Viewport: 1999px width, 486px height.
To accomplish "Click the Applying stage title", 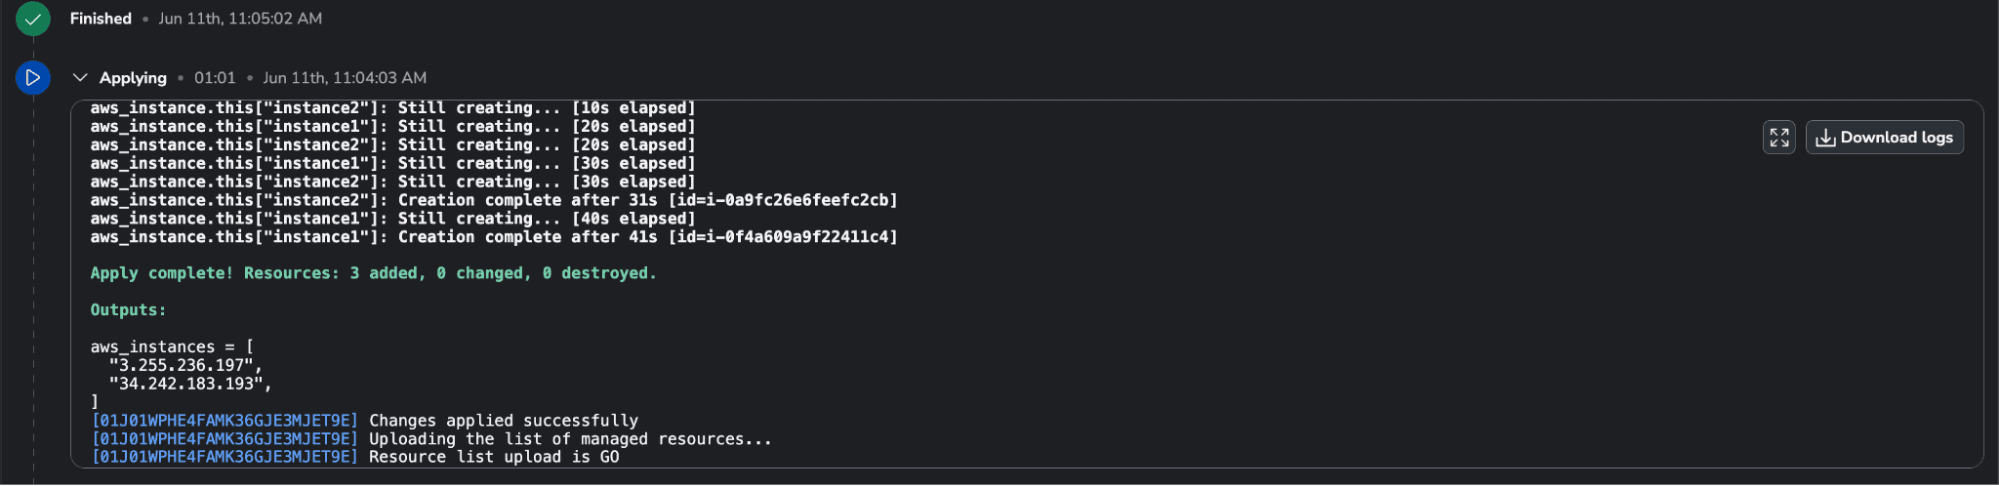I will [133, 78].
